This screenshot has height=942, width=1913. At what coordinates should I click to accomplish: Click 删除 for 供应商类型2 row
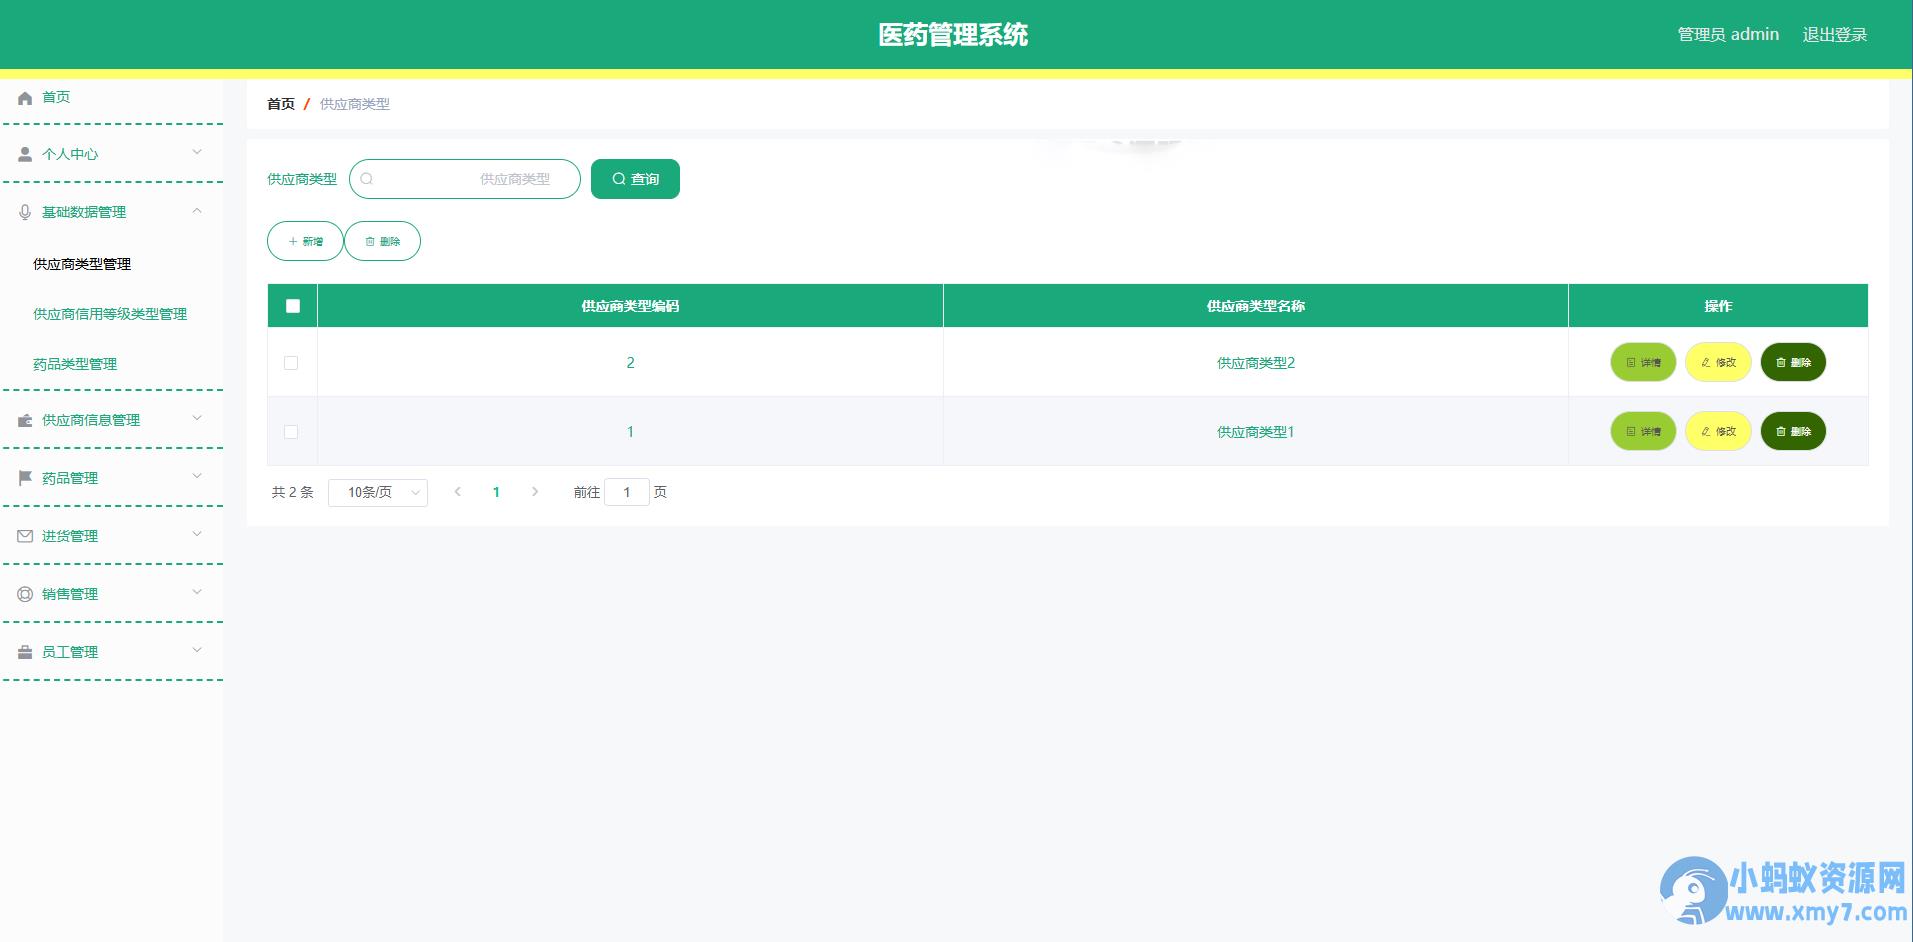tap(1793, 362)
